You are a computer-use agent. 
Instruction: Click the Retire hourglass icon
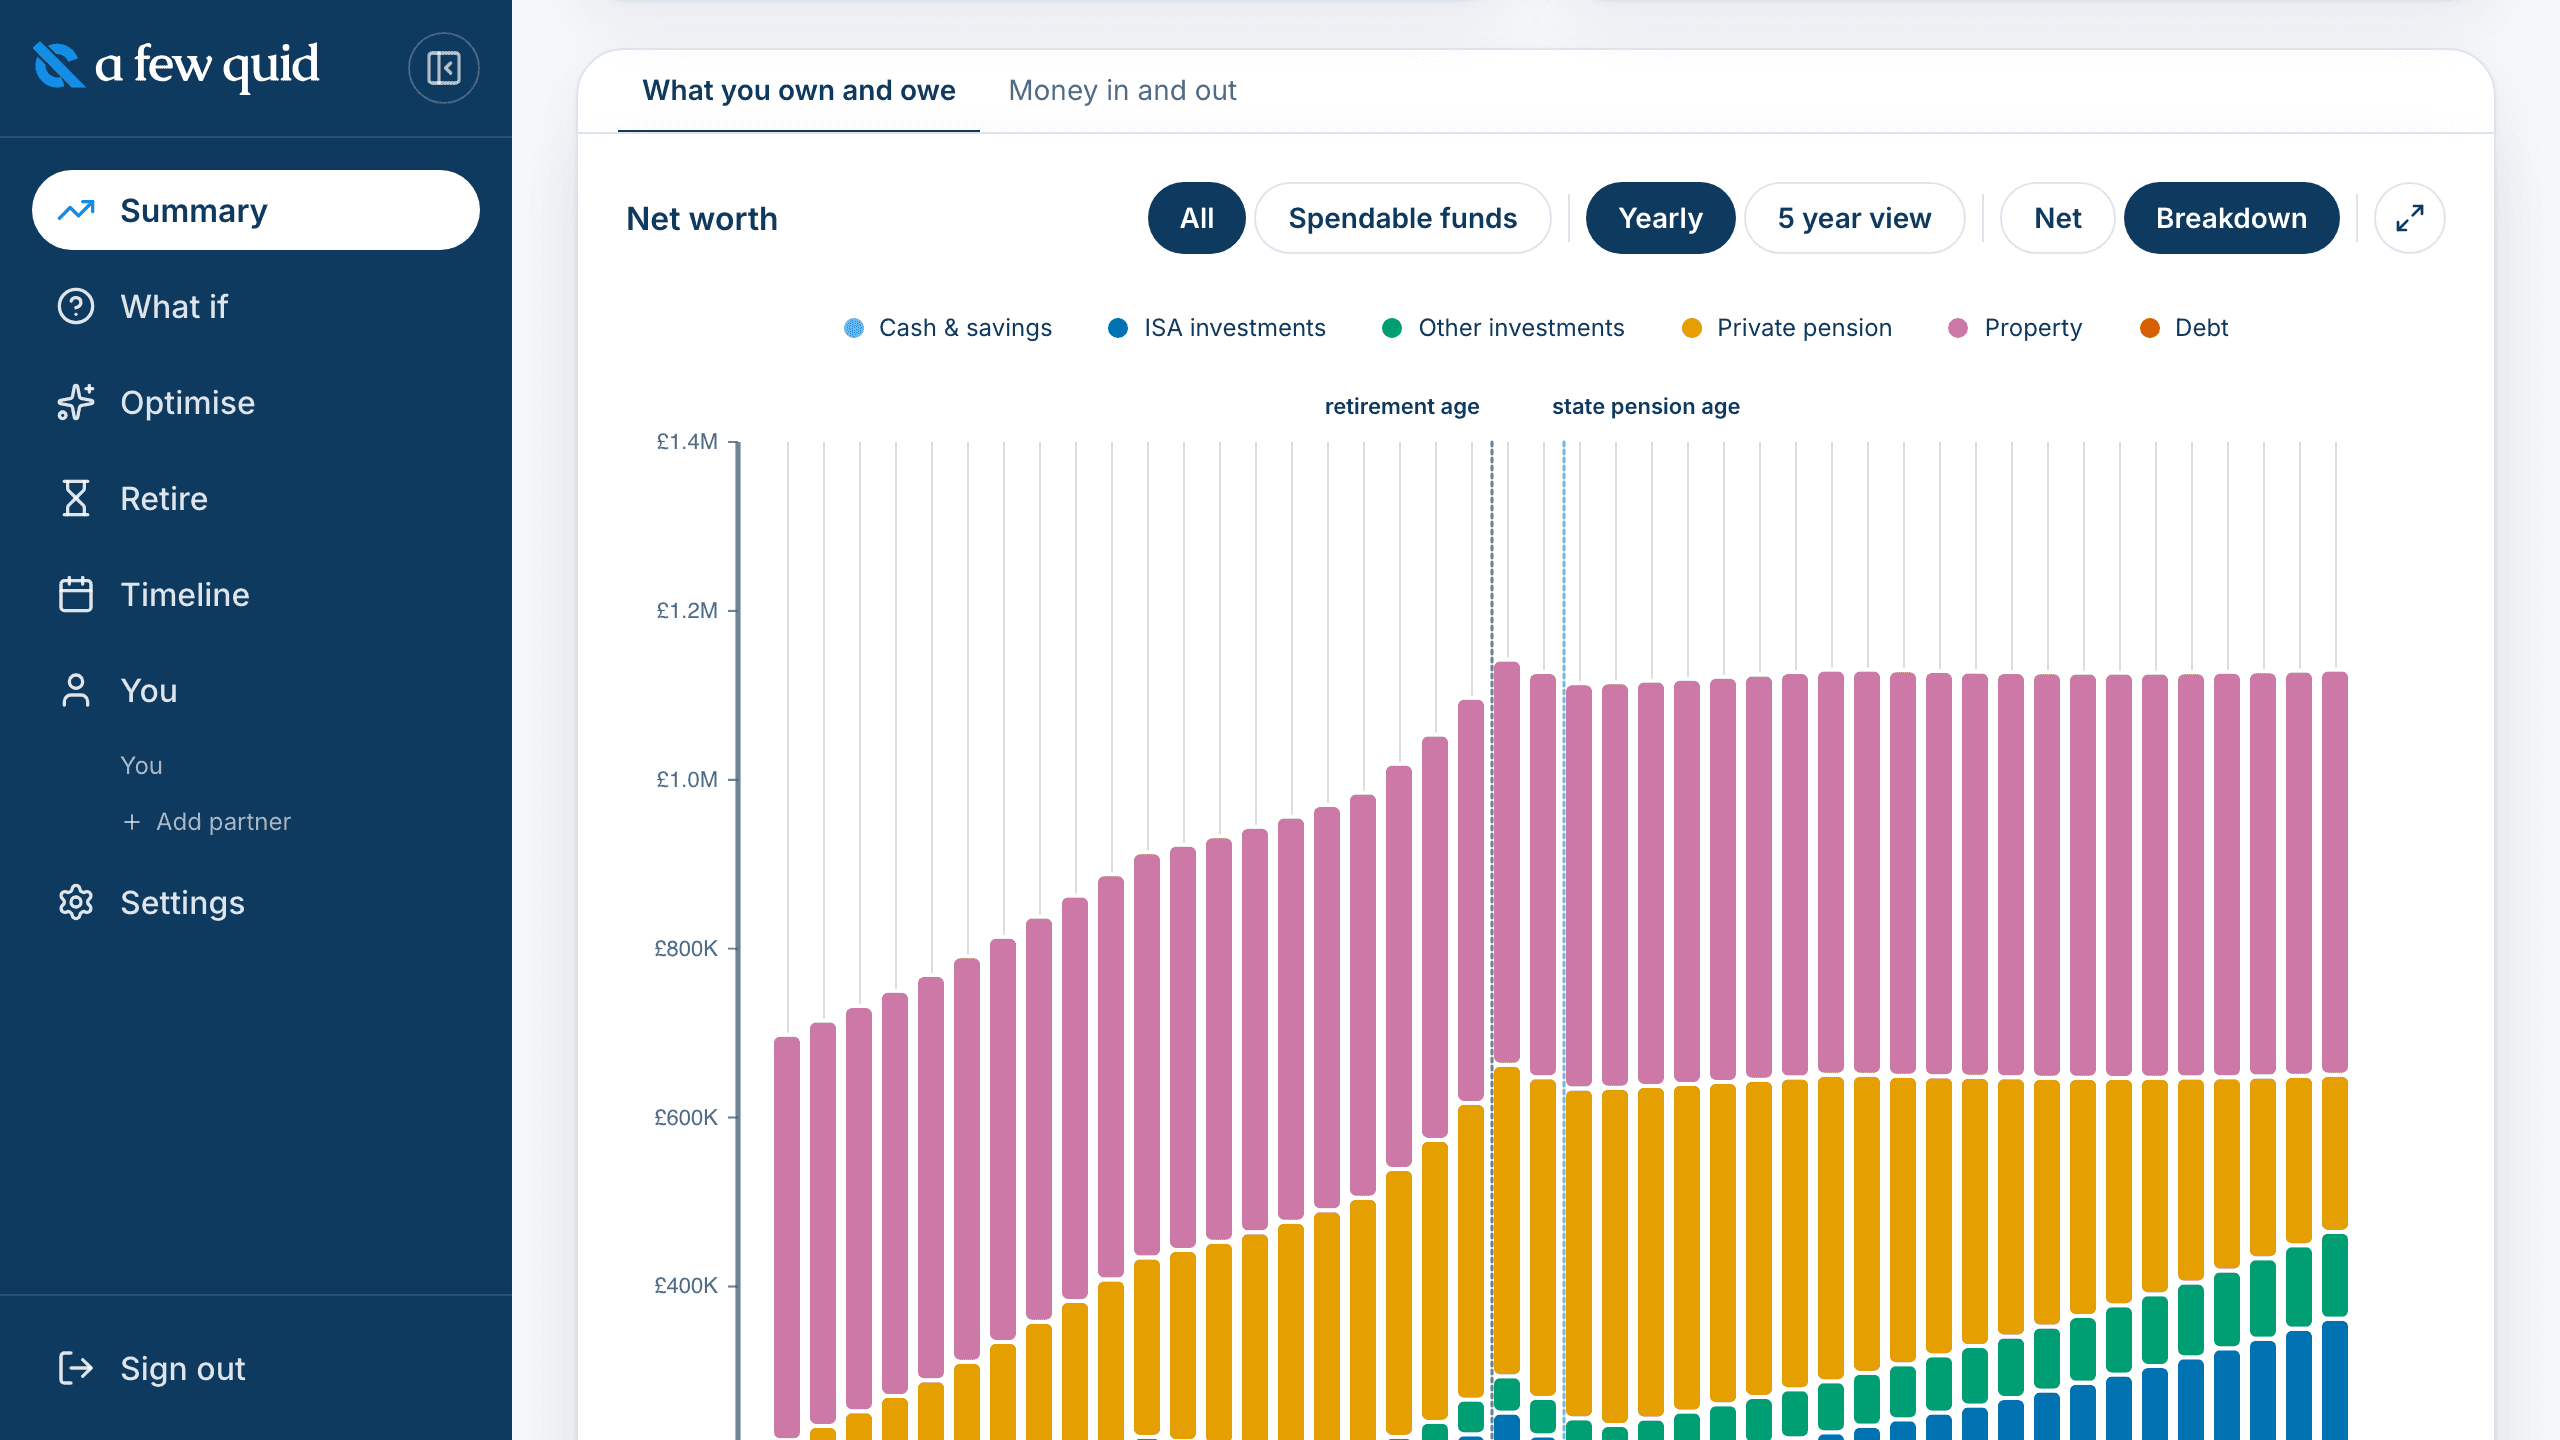(x=76, y=498)
